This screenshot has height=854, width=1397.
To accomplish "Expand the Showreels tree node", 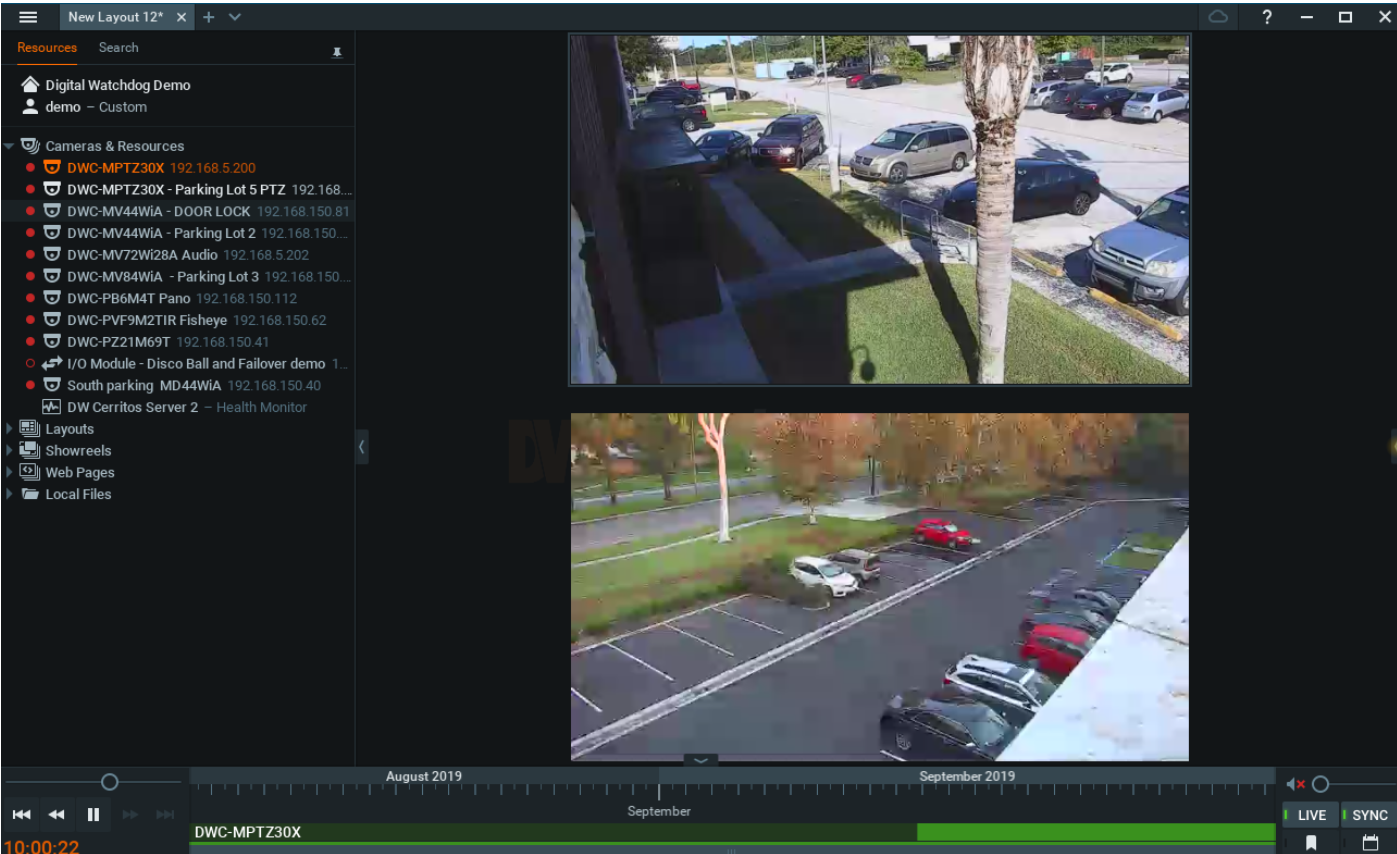I will (10, 451).
